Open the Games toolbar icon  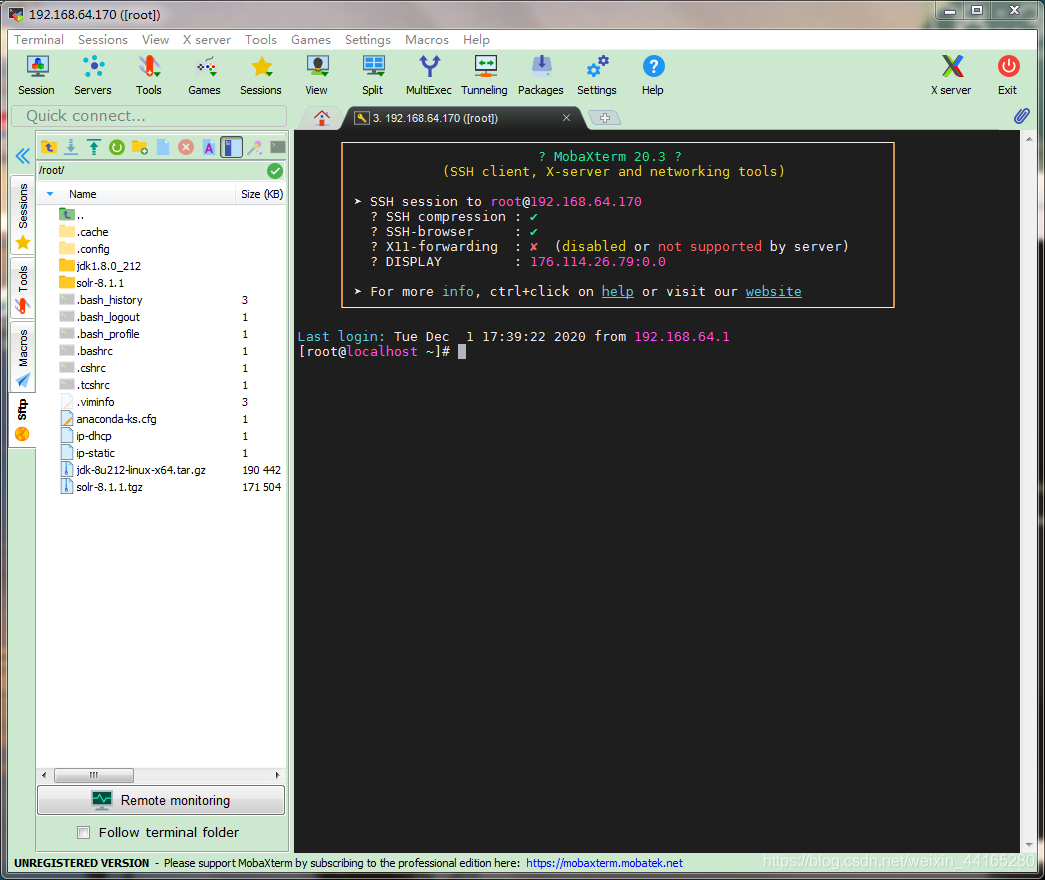click(205, 75)
